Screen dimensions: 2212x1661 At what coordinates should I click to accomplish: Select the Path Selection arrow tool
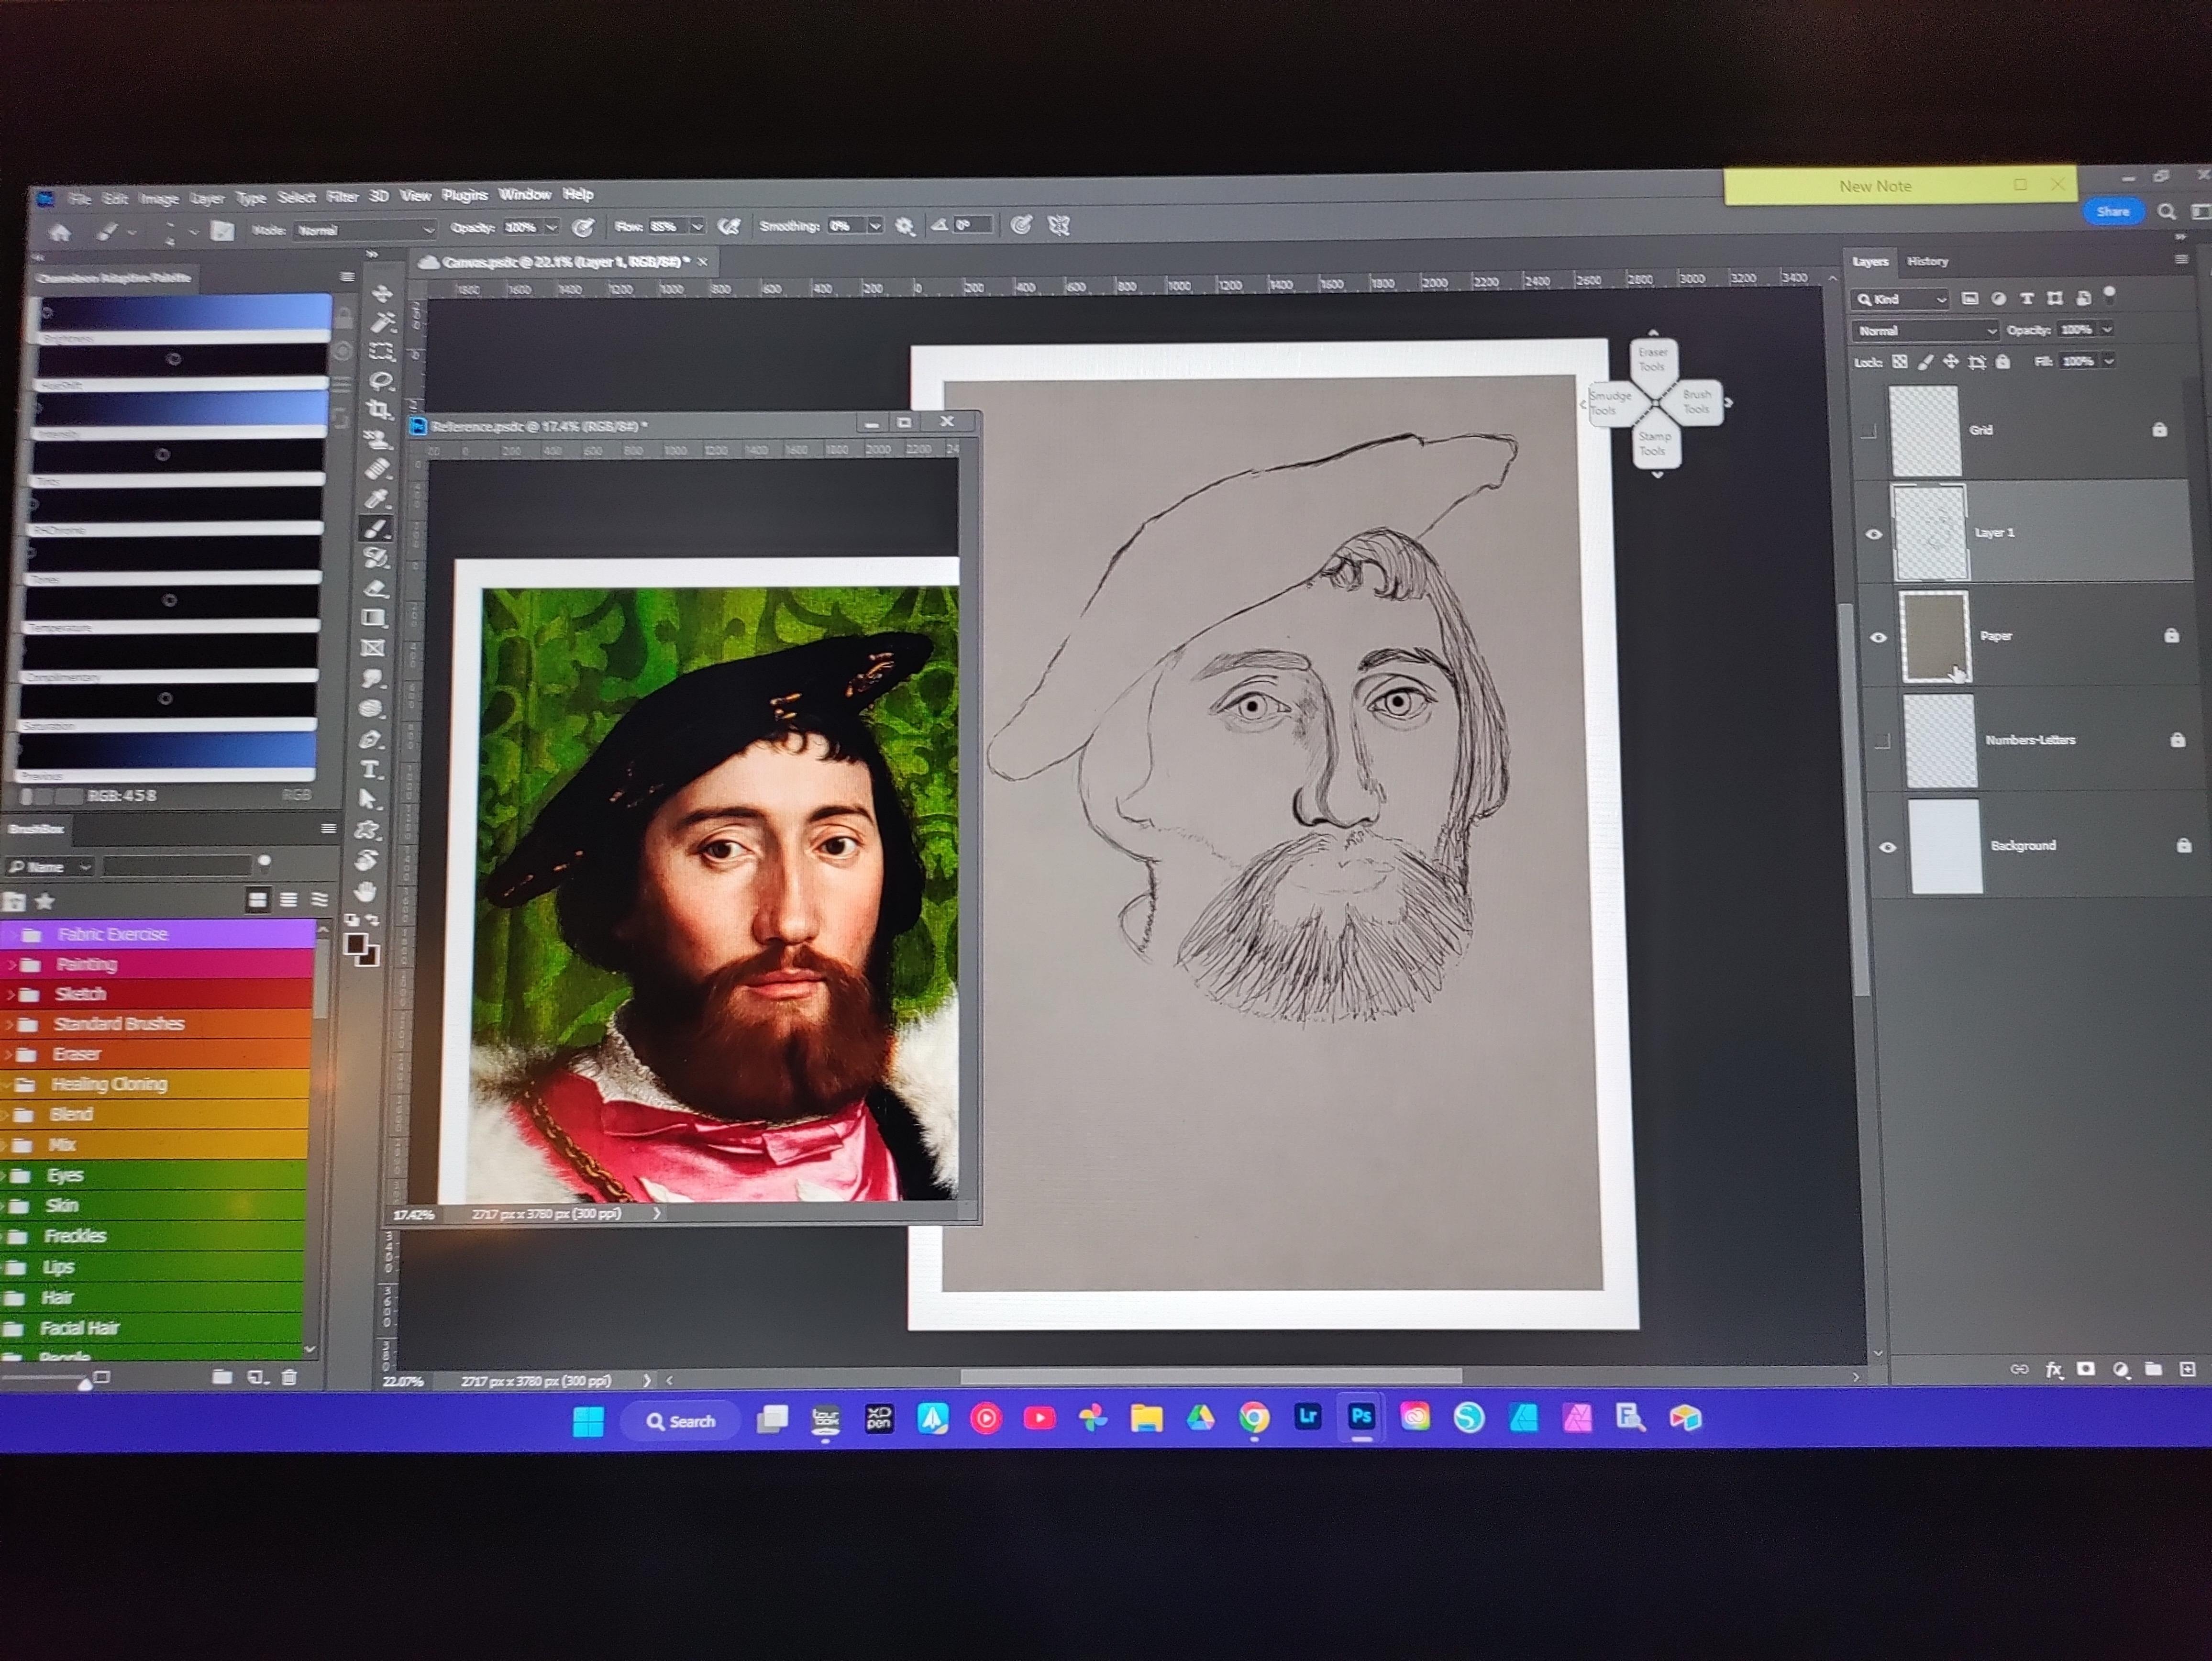[369, 799]
